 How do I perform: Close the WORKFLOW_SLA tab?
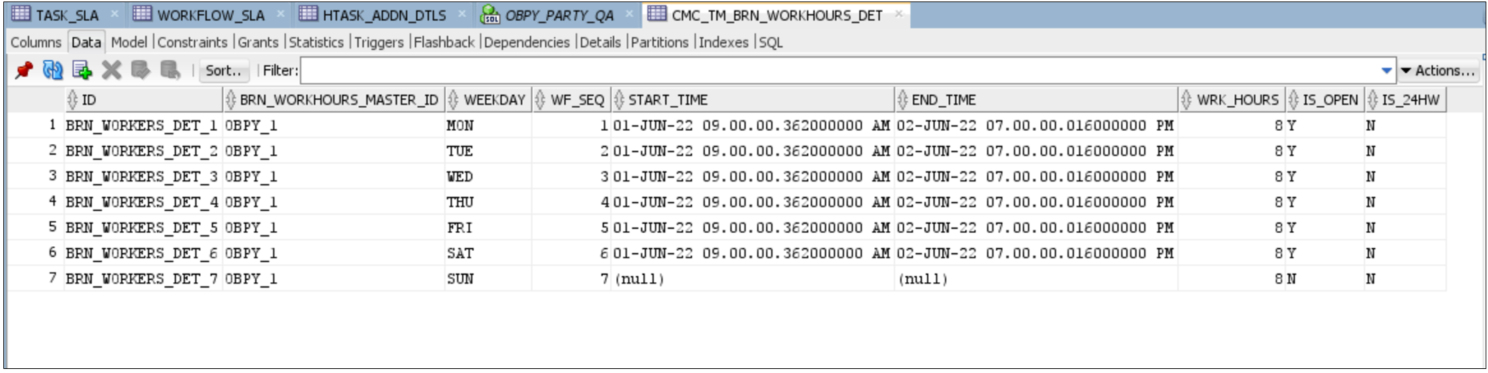(x=280, y=15)
